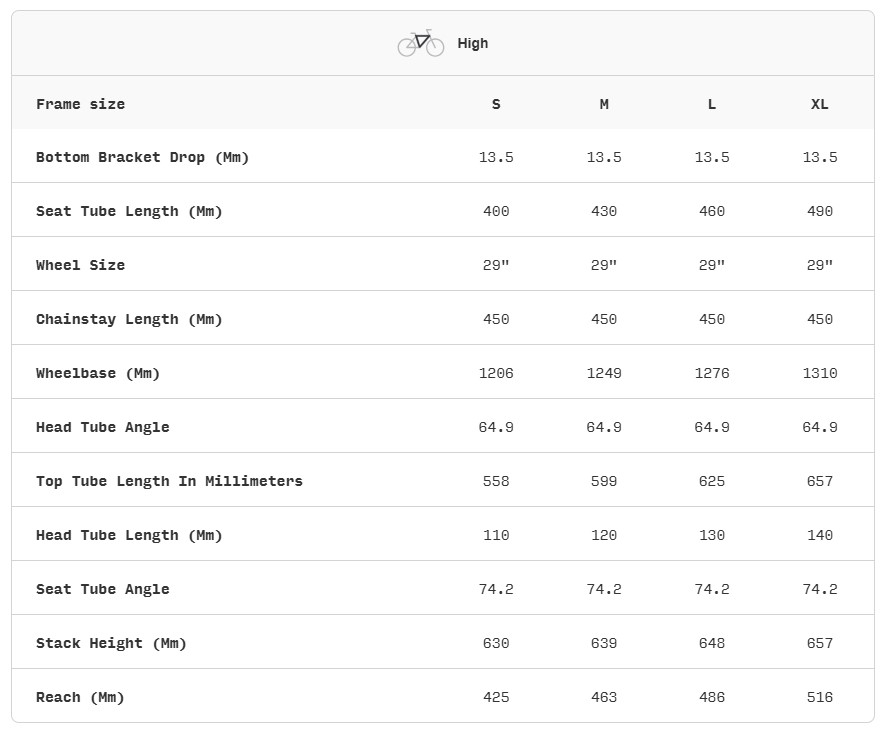Select the High geometry label
This screenshot has height=735, width=886.
472,44
